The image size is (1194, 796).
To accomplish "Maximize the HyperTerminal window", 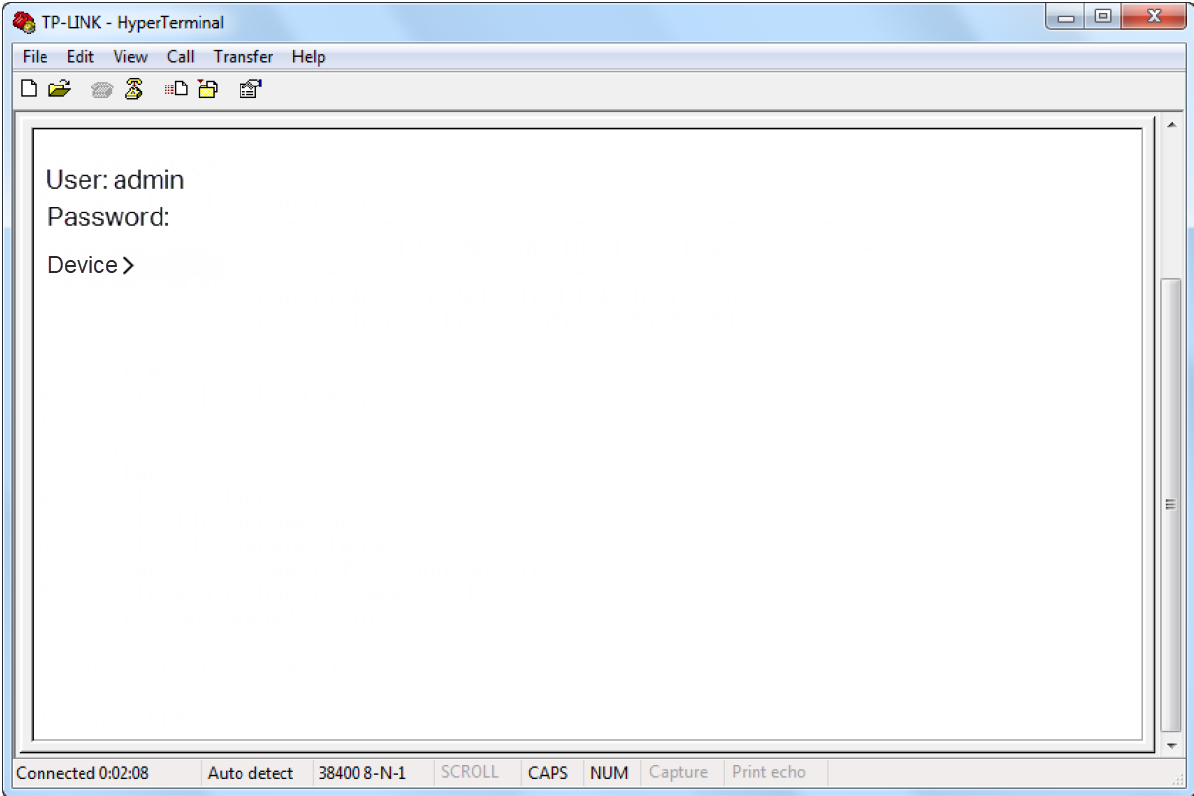I will [1103, 17].
